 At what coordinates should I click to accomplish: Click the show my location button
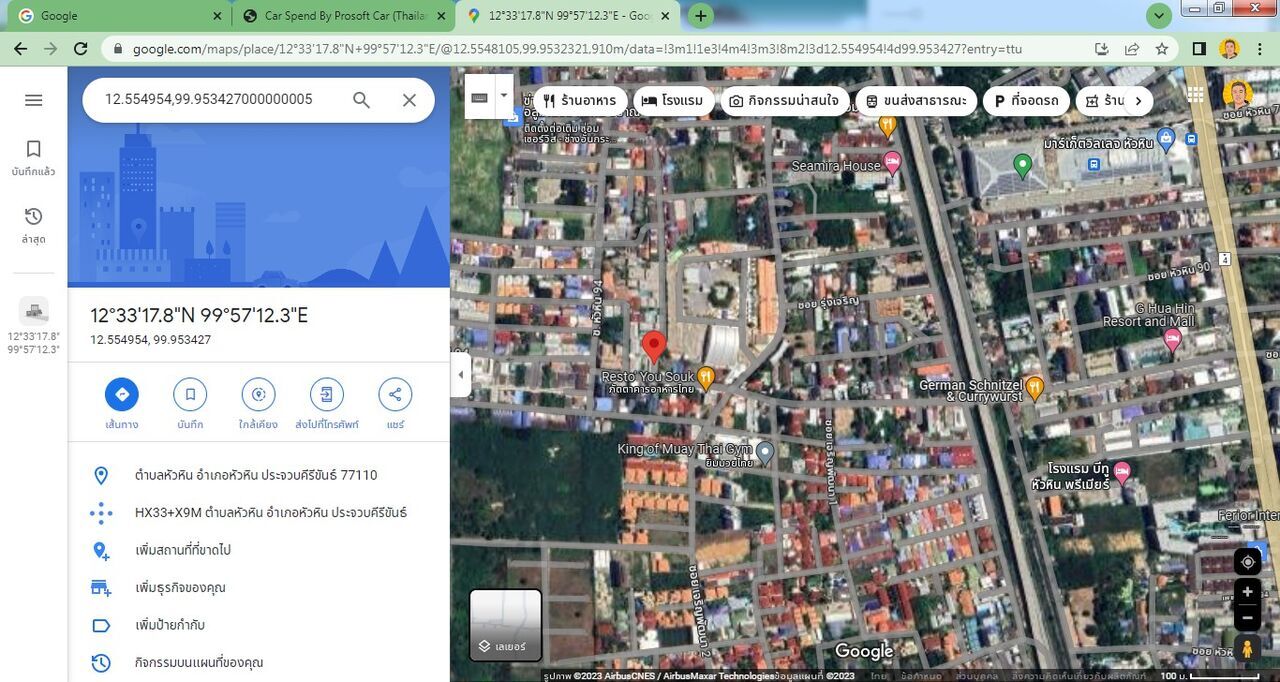point(1247,562)
